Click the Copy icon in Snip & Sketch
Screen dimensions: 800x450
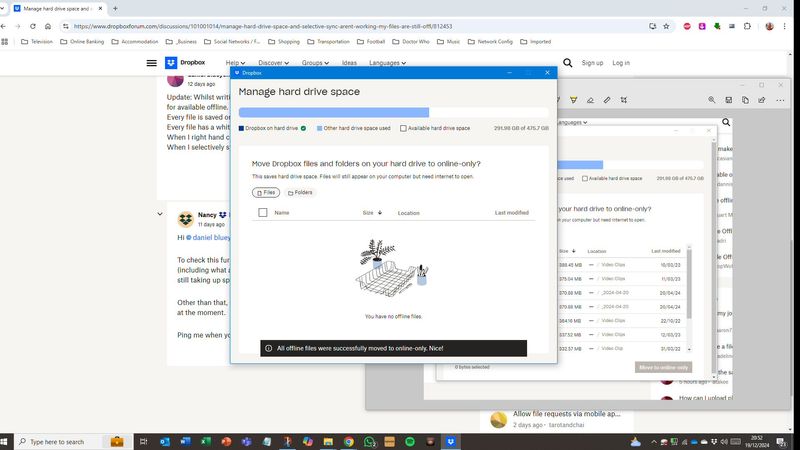(x=745, y=100)
